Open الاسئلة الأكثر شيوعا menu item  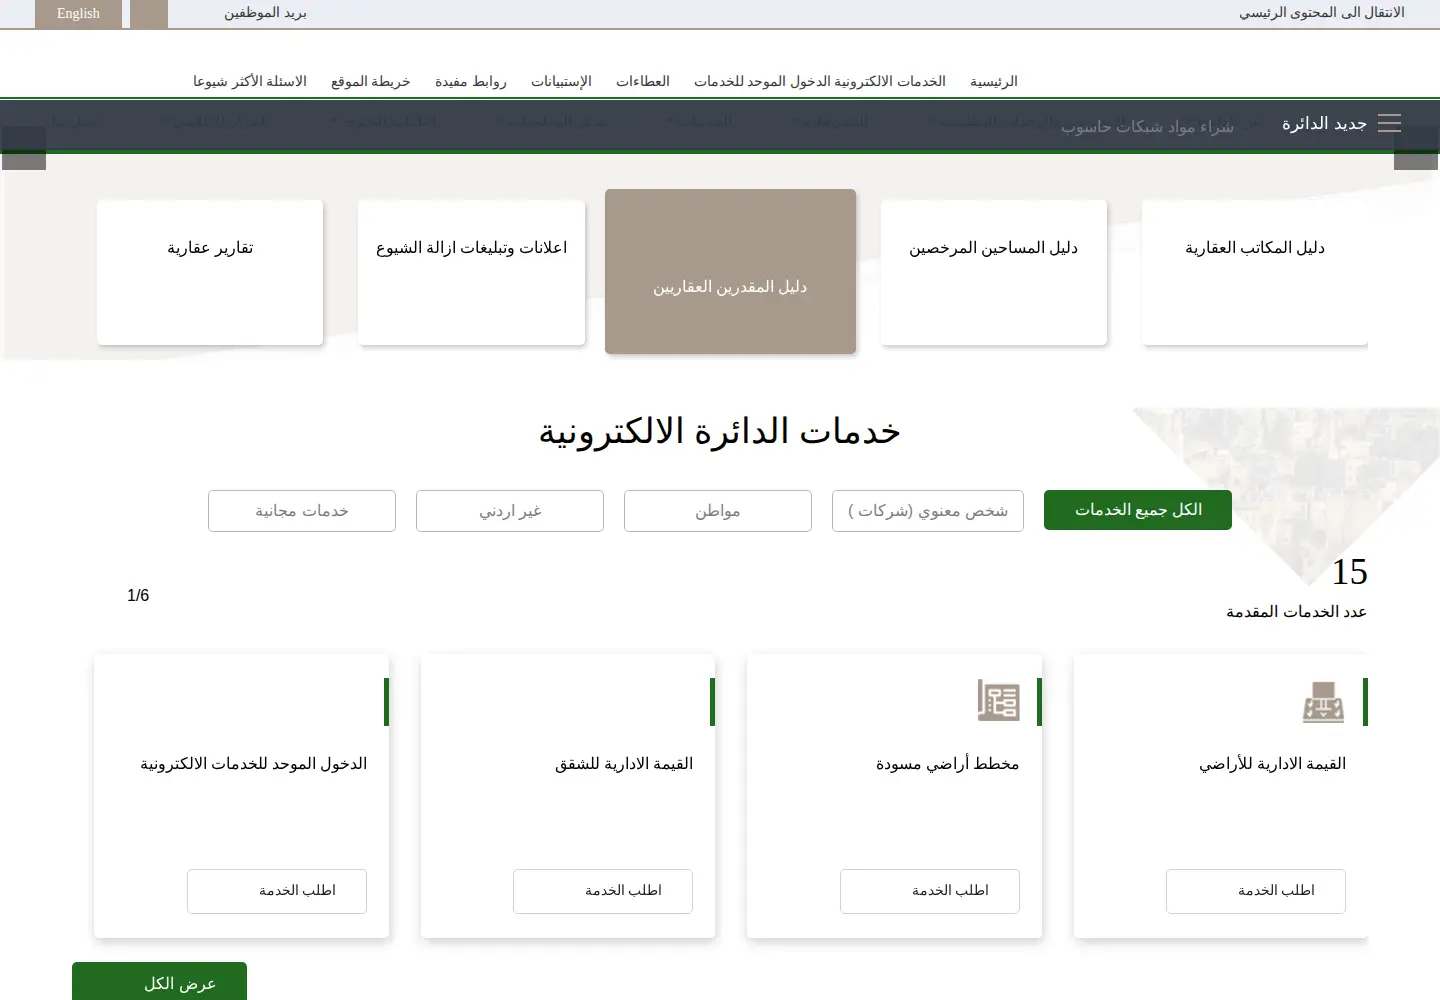point(250,81)
